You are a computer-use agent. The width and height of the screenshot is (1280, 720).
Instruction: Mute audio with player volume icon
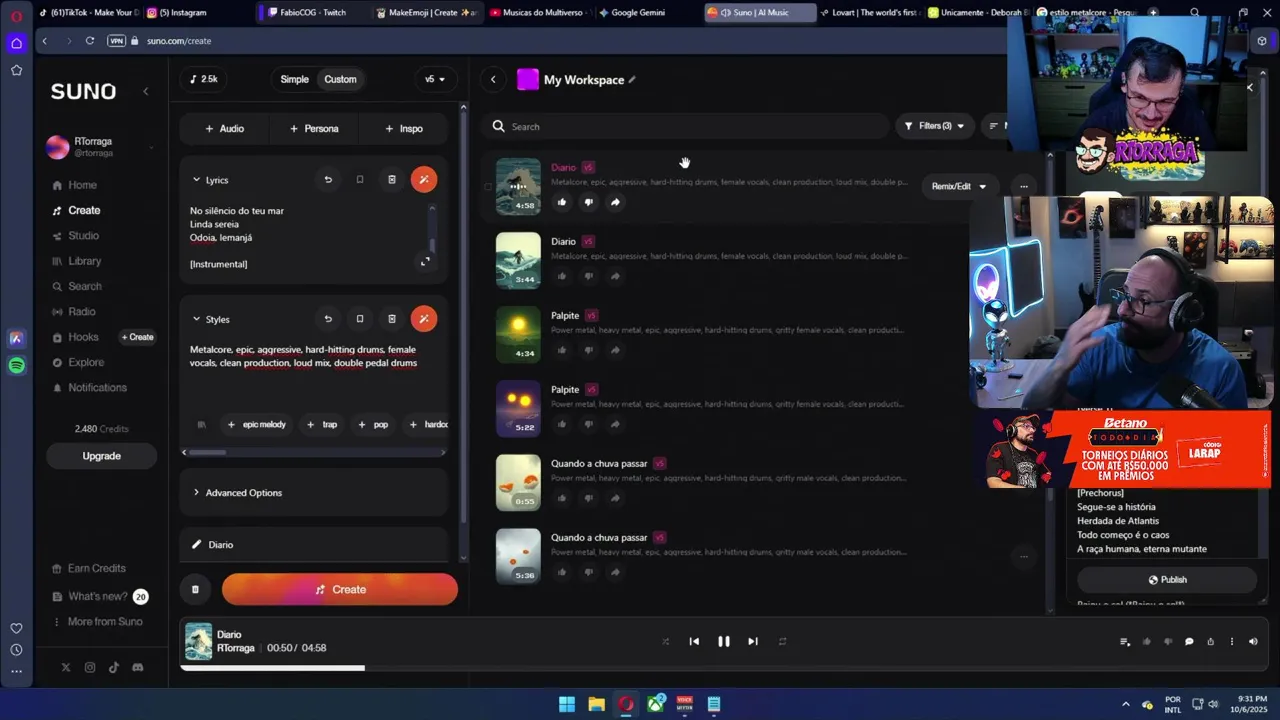click(1253, 642)
